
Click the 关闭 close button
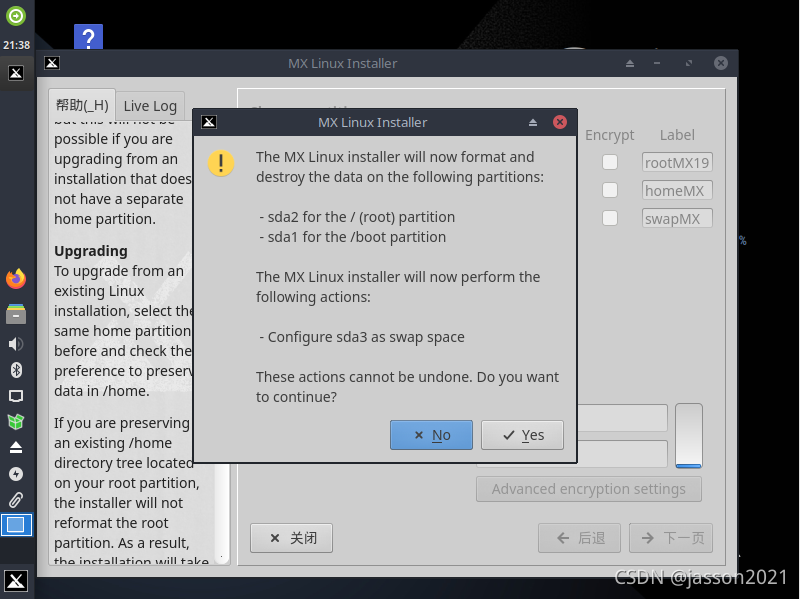[x=291, y=538]
